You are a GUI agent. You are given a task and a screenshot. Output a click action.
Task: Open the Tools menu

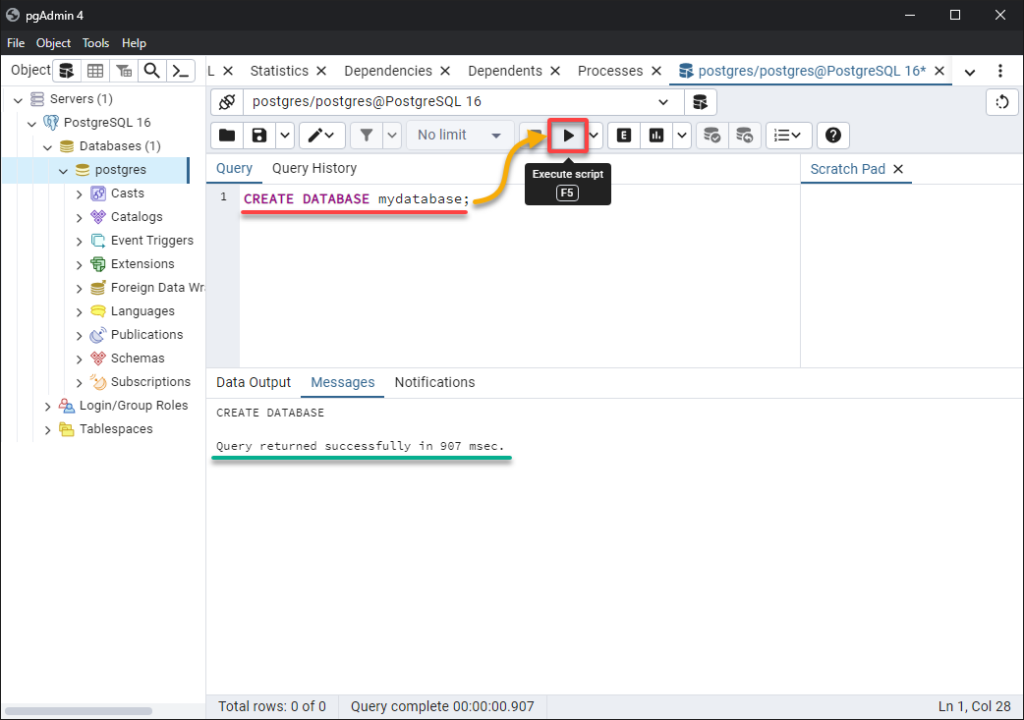tap(95, 43)
